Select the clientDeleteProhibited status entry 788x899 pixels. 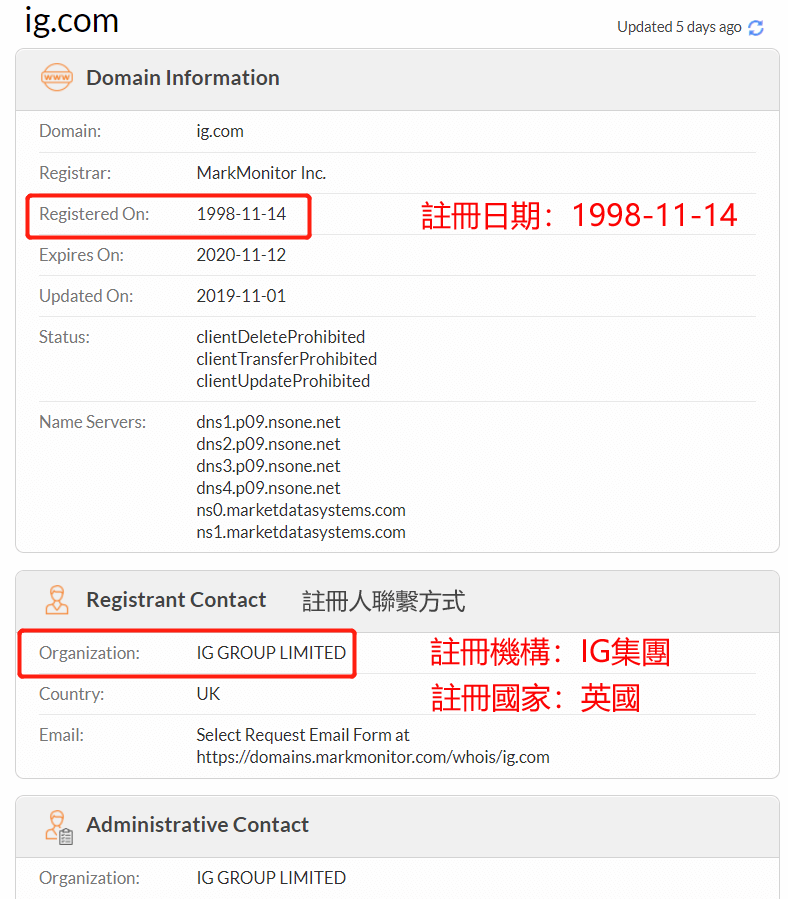tap(280, 337)
